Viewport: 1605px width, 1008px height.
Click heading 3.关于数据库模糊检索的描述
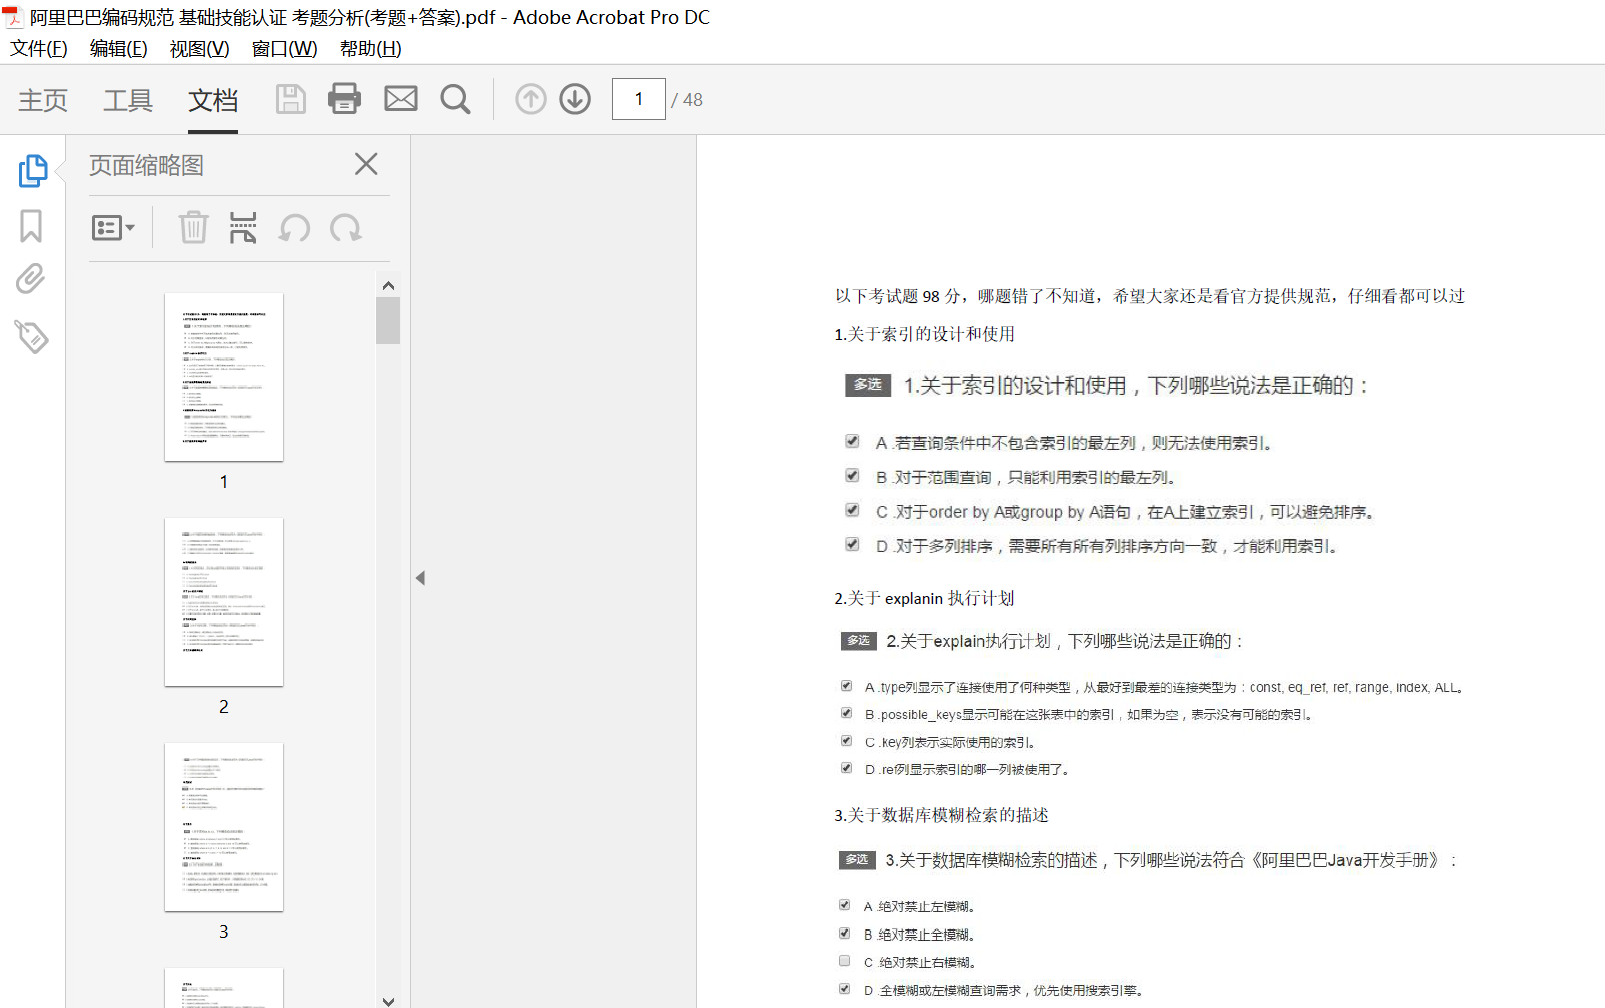[x=941, y=815]
